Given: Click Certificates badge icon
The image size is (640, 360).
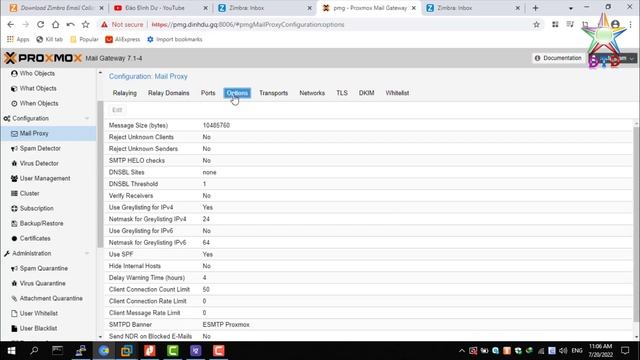Looking at the screenshot, I should [14, 238].
